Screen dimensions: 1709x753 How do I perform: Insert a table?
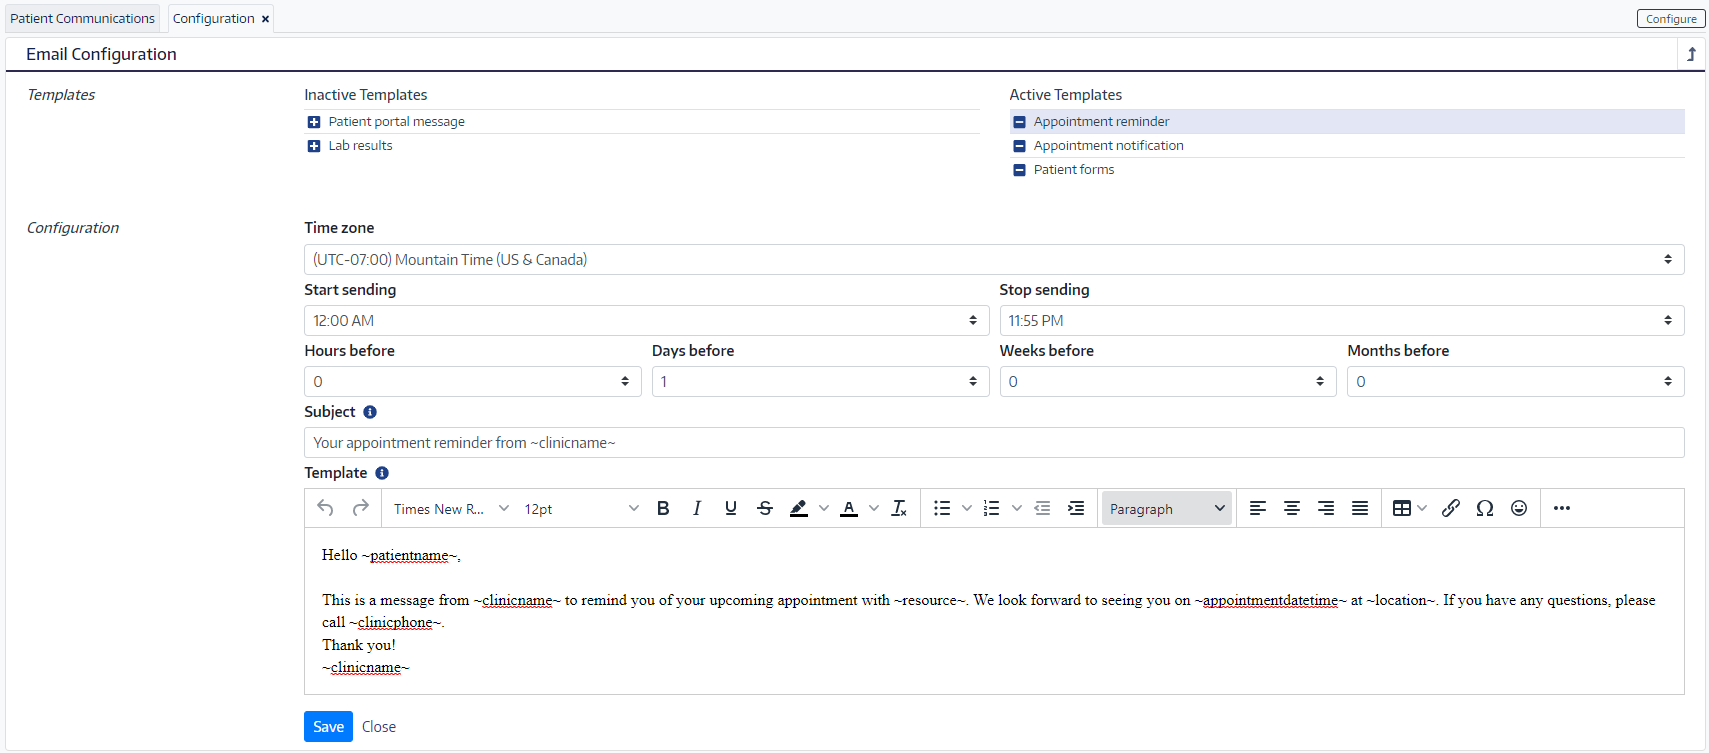[x=1402, y=508]
